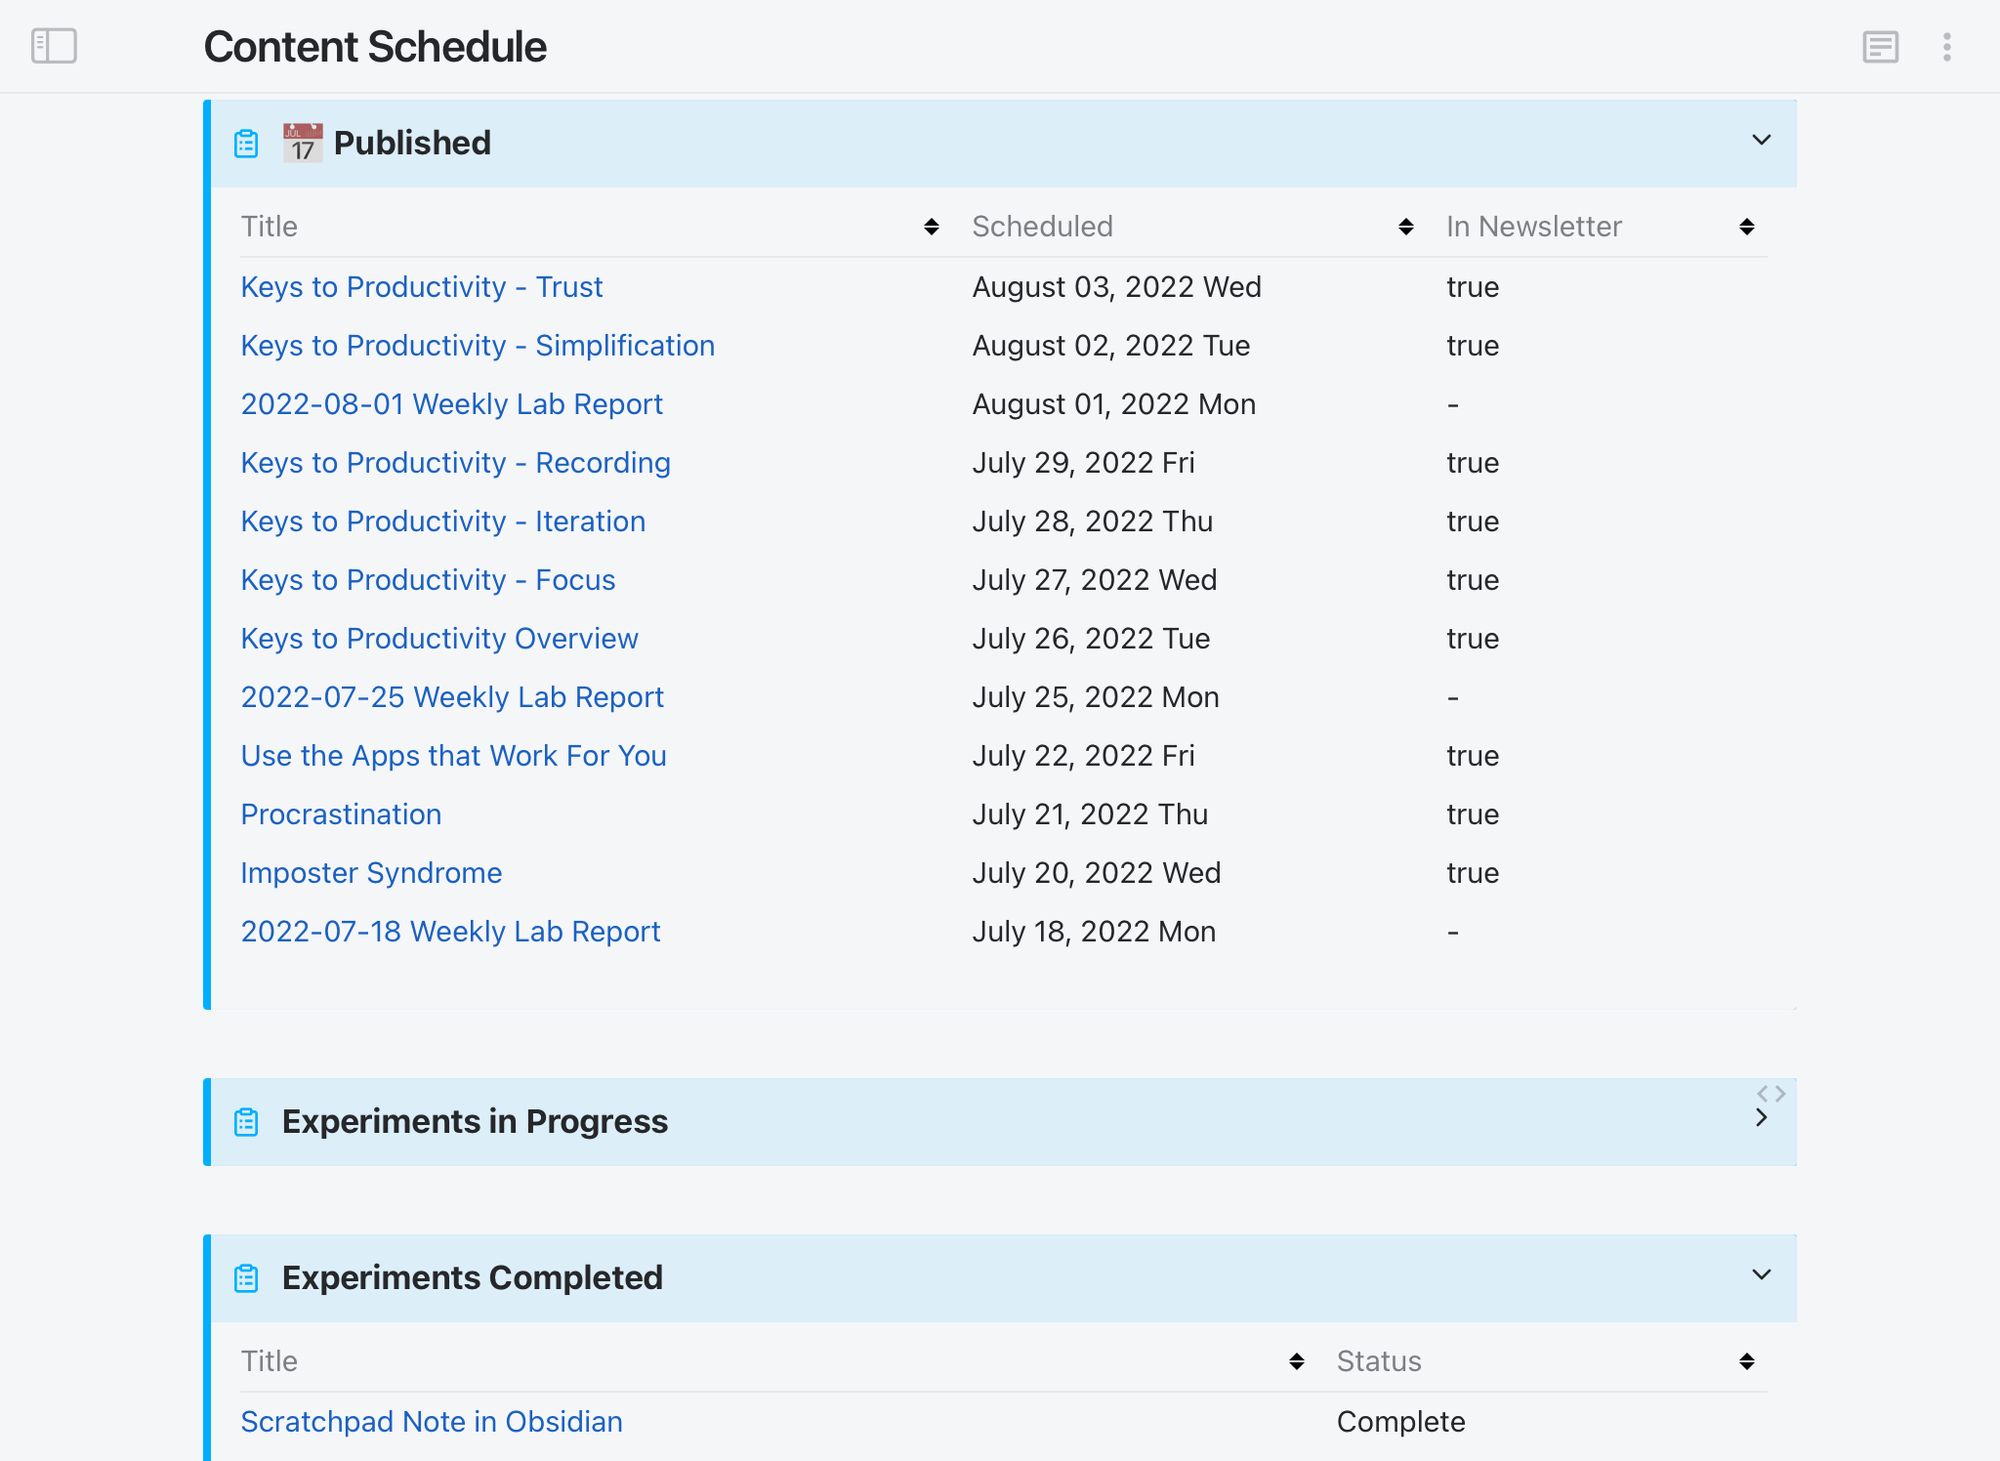This screenshot has width=2000, height=1461.
Task: Select the August 03, 2022 Wed cell
Action: [1117, 287]
